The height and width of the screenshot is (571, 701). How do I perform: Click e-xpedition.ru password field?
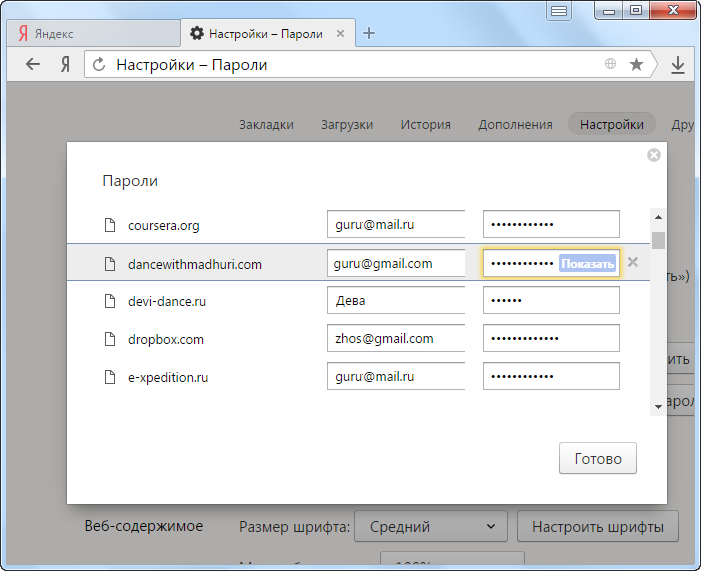[551, 376]
